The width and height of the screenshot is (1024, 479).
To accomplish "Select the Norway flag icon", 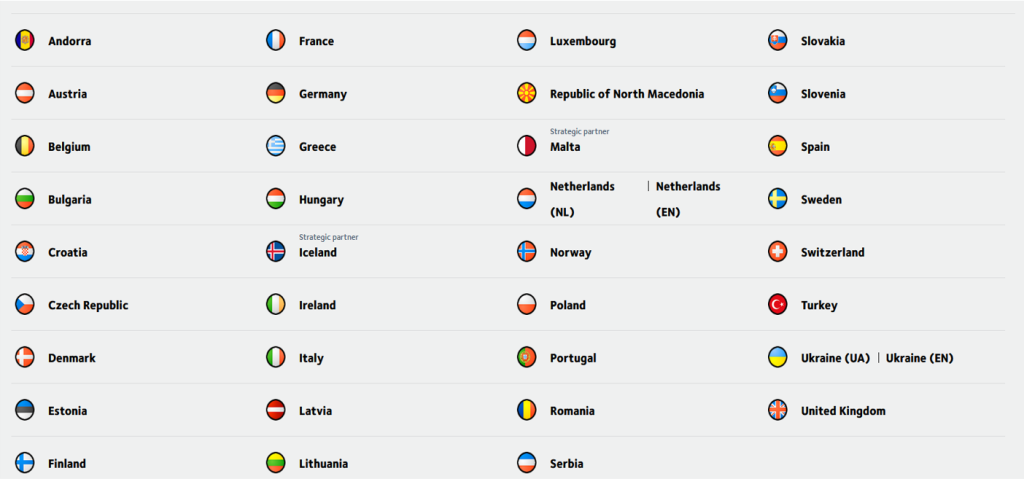I will [527, 252].
